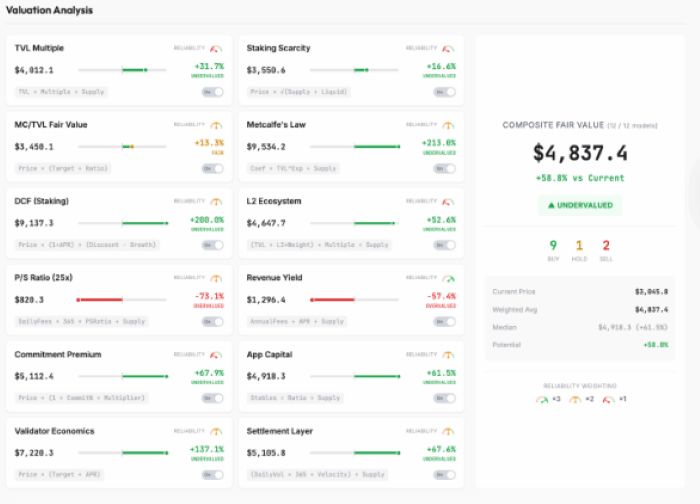Viewport: 700px width, 504px height.
Task: Click the TVL Multiple reliability gauge icon
Action: click(x=216, y=48)
